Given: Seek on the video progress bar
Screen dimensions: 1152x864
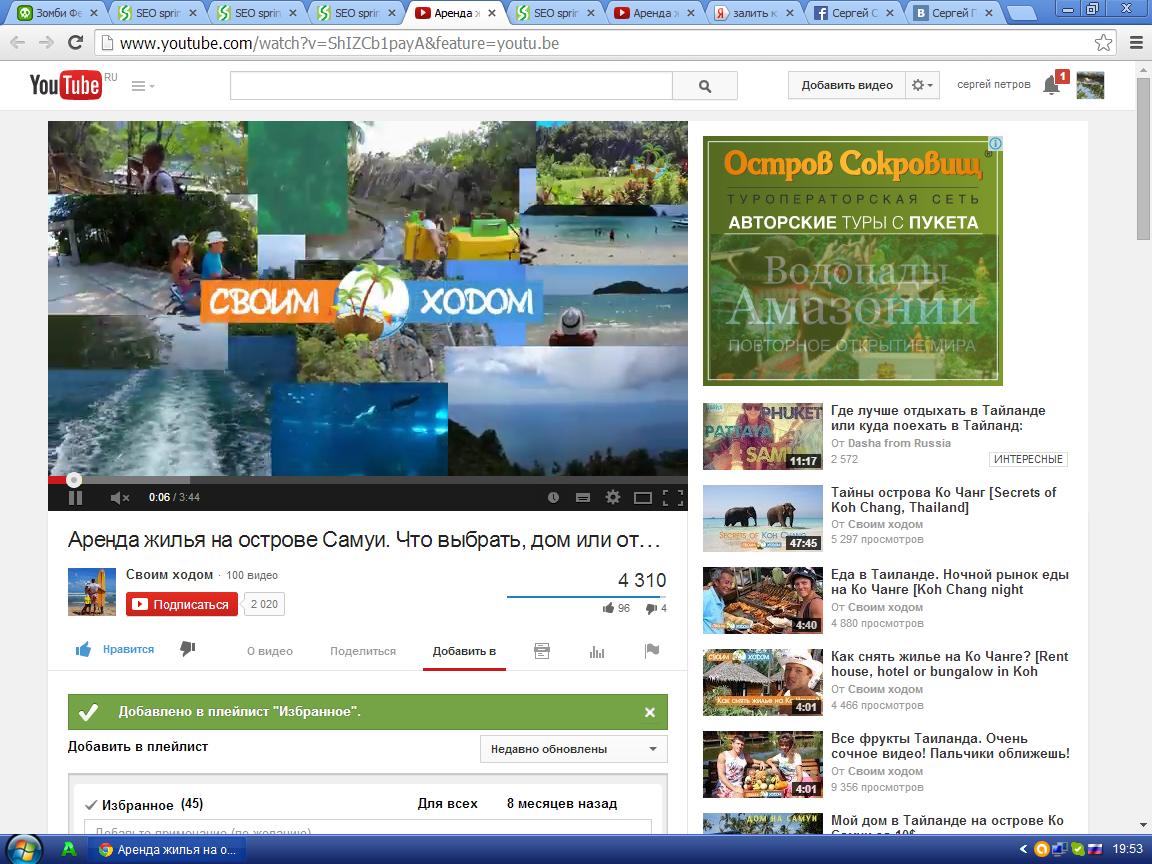Looking at the screenshot, I should (367, 480).
